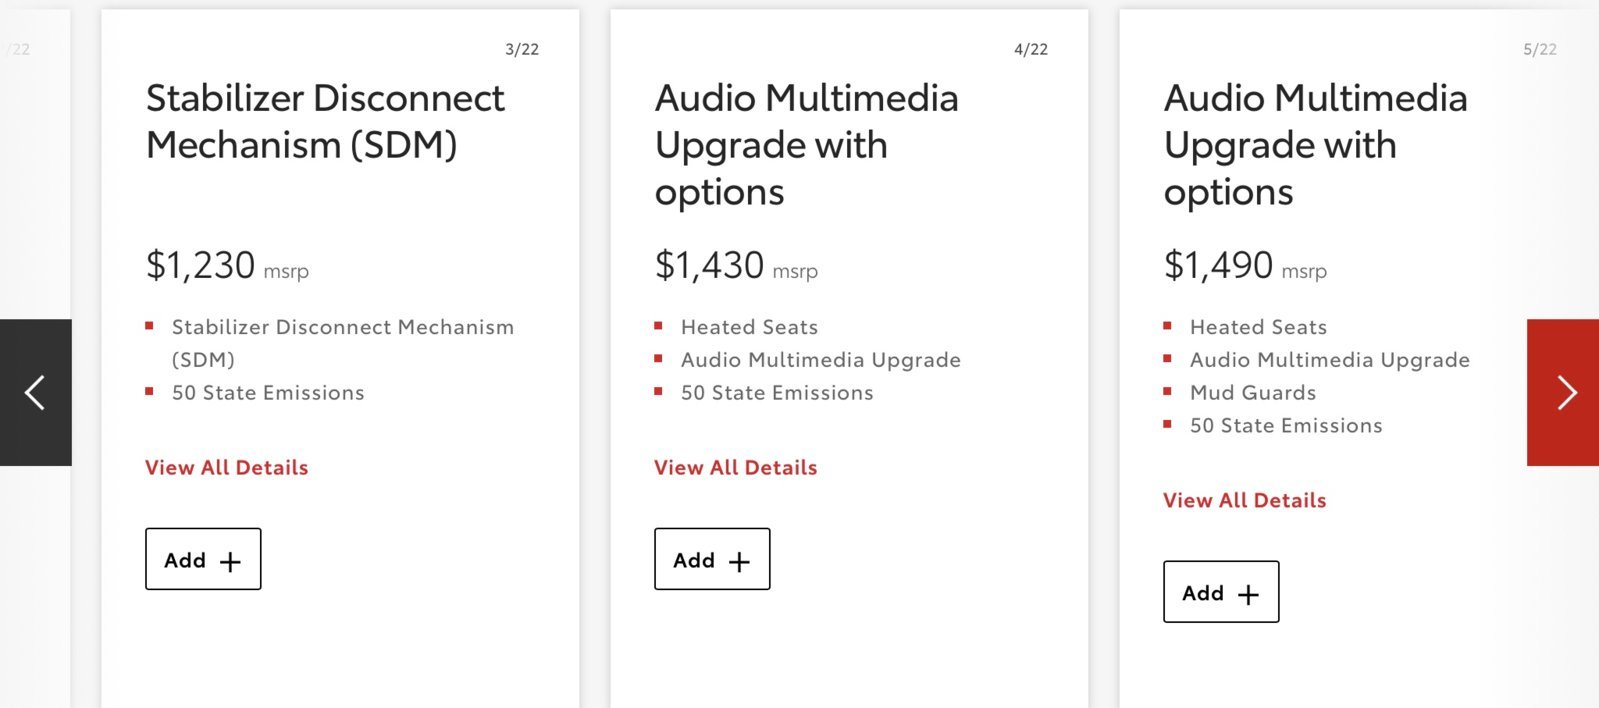Image resolution: width=1599 pixels, height=708 pixels.
Task: Add the $1,490 Audio Multimedia Upgrade package
Action: click(x=1221, y=592)
